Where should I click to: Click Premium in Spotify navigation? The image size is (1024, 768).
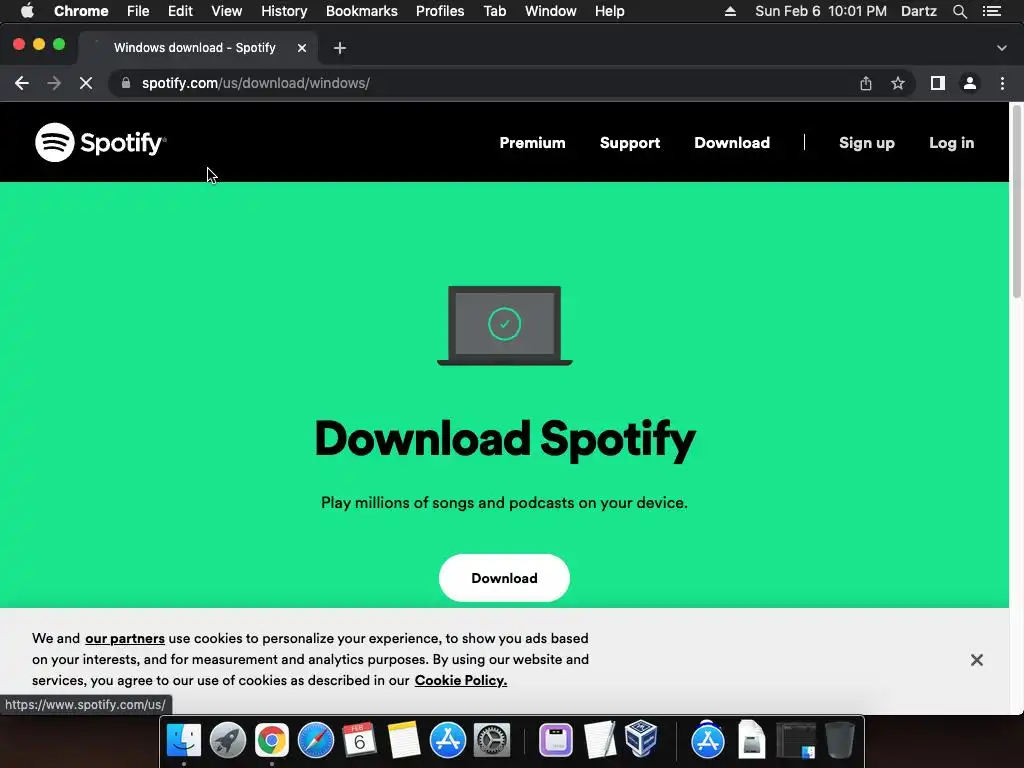pos(532,142)
